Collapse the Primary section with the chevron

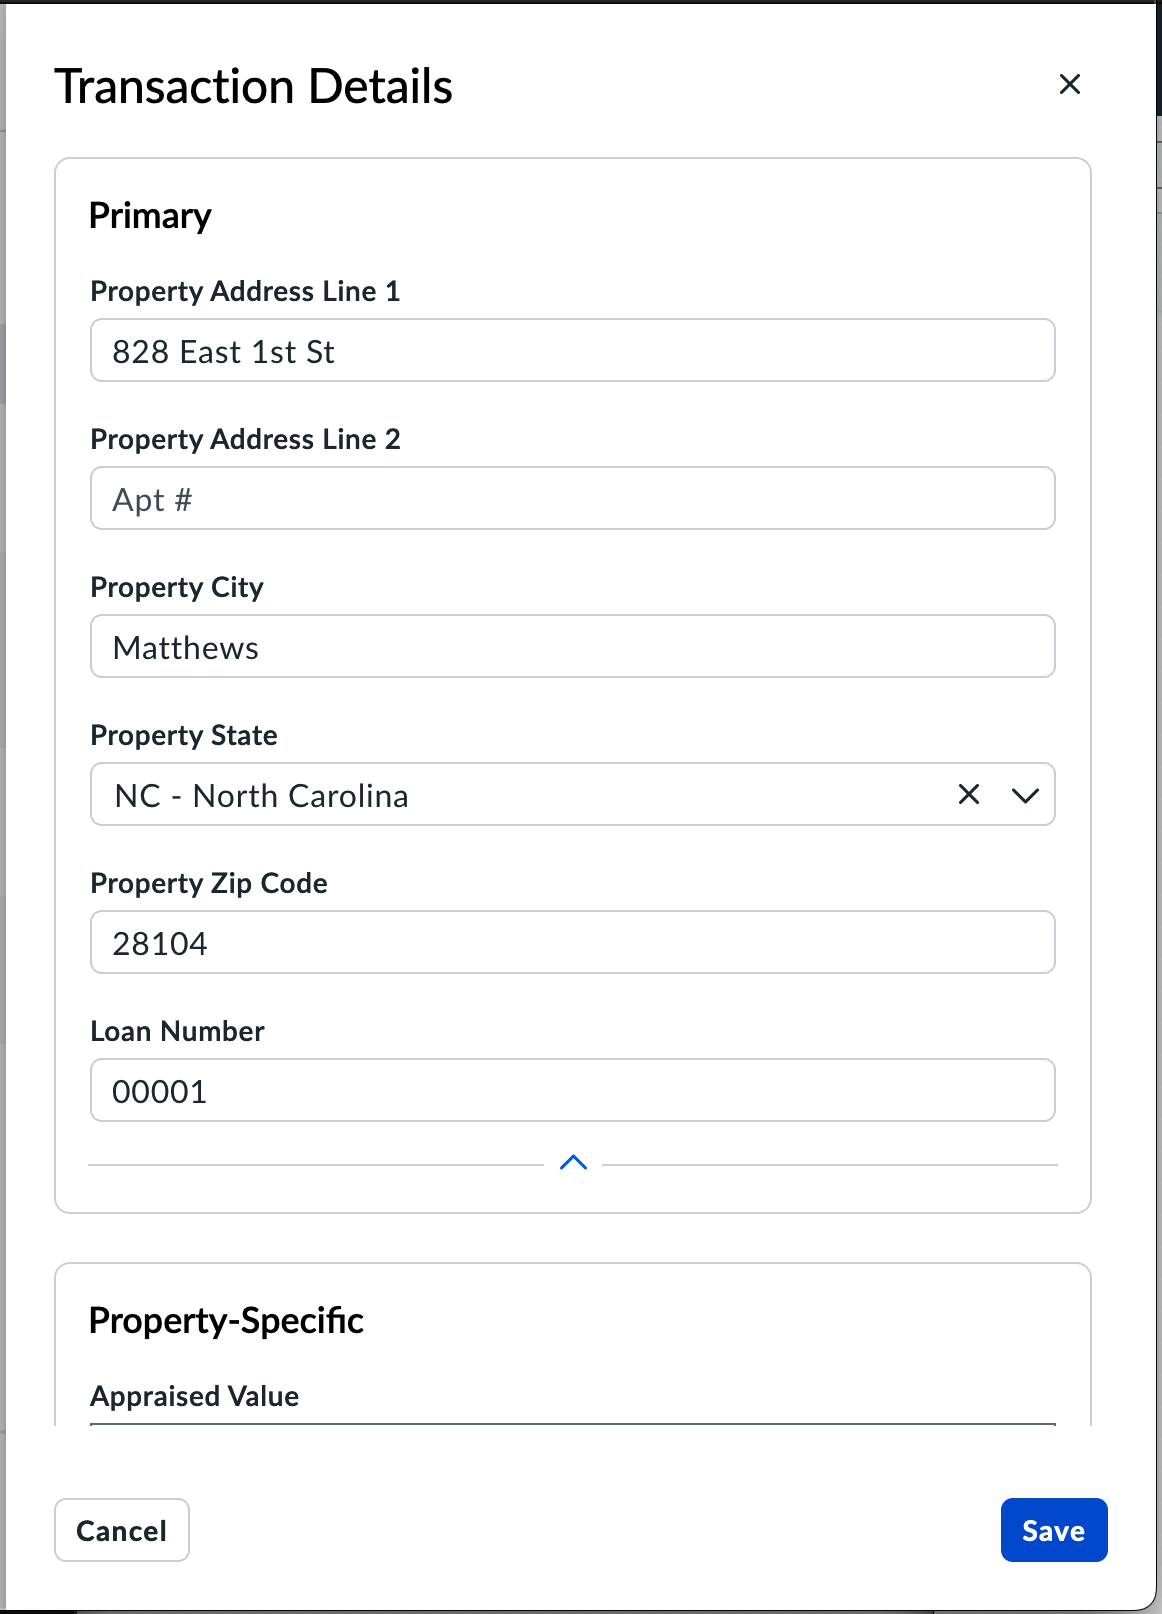point(573,1163)
